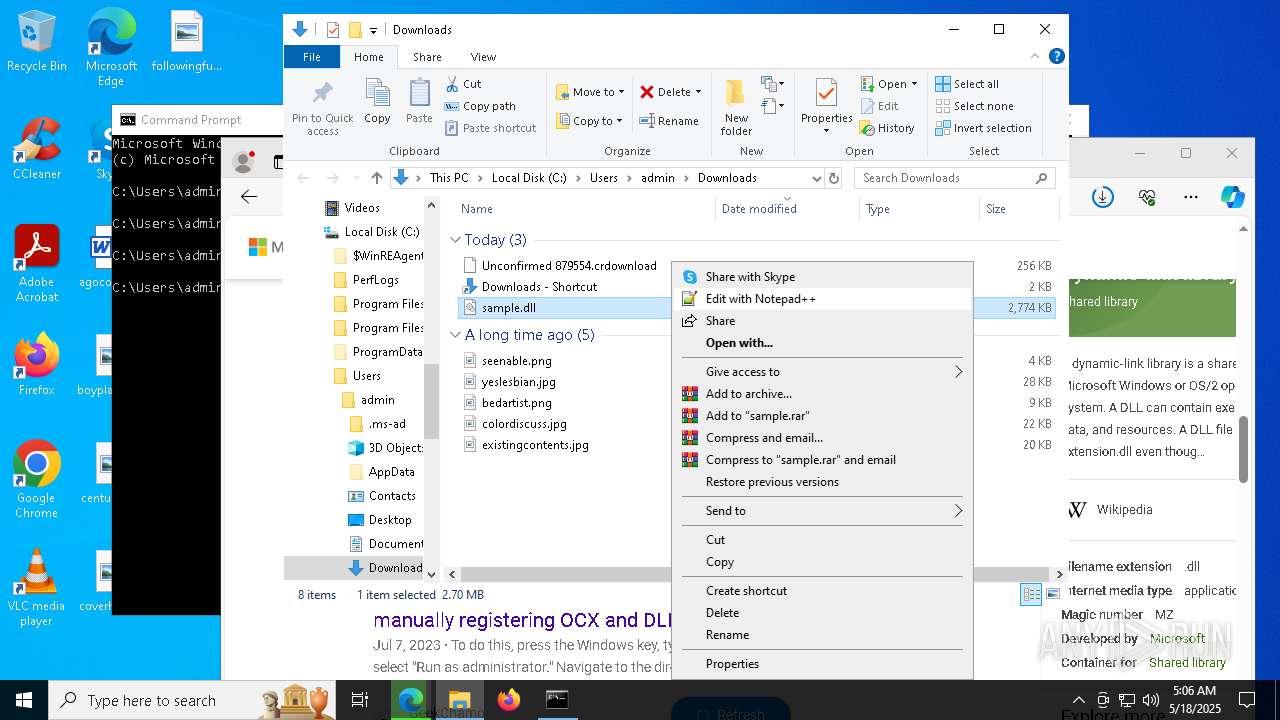Click Edge back arrow button

tap(249, 197)
